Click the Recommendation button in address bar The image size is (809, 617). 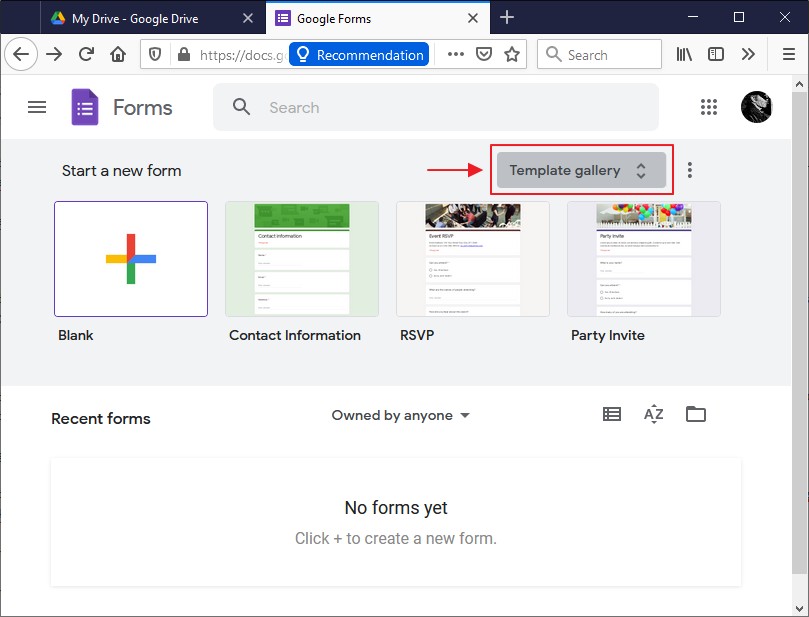coord(359,55)
